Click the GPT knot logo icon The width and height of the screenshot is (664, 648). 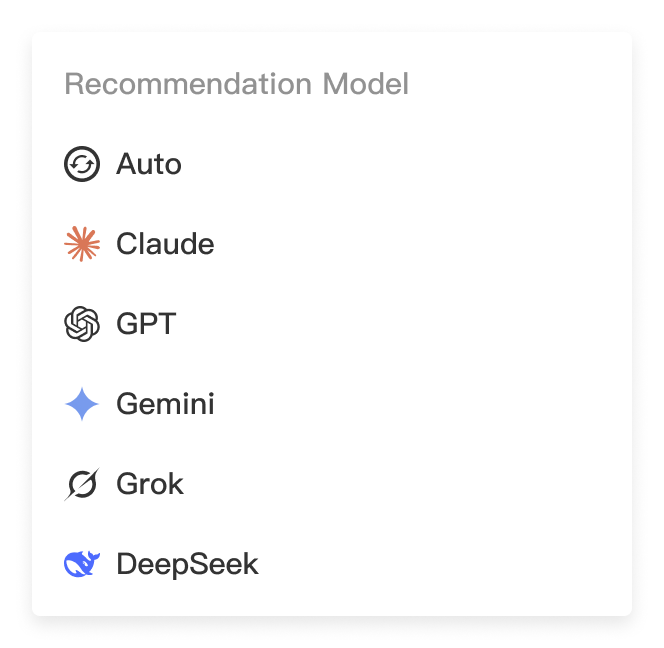pos(82,324)
